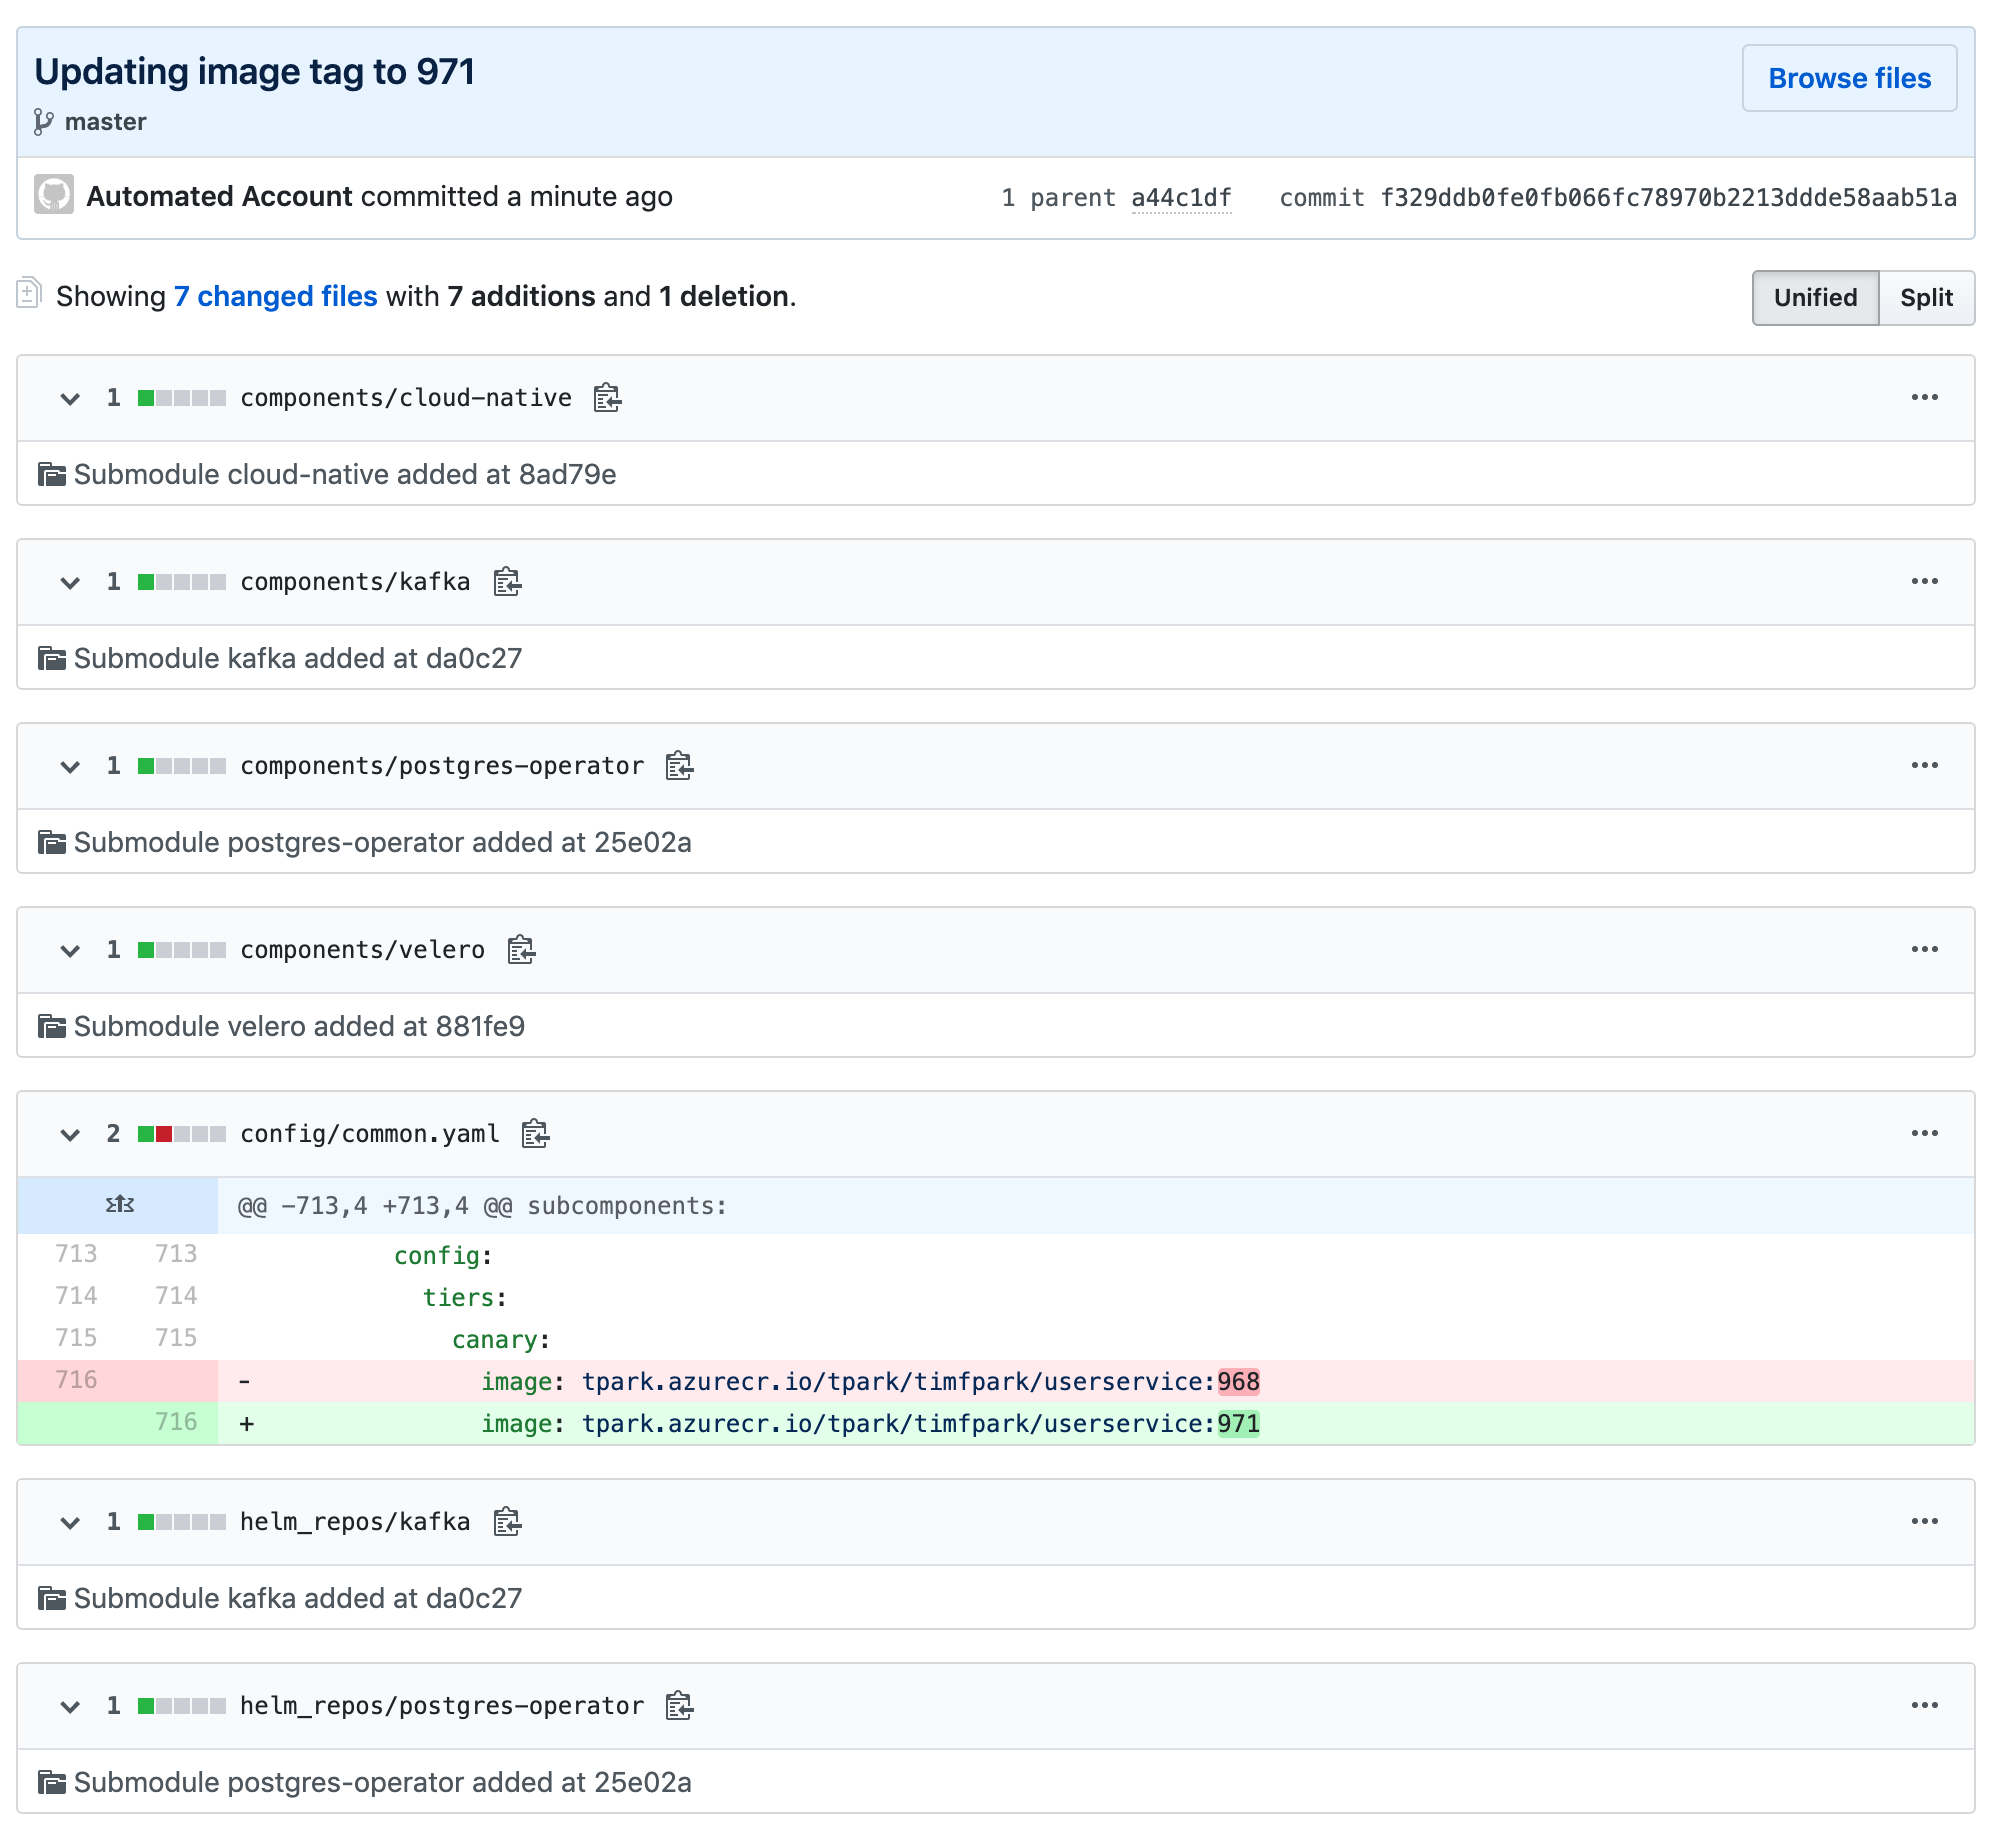Copy file path for helm_repos/postgres-operator
The image size is (2000, 1824).
(679, 1706)
